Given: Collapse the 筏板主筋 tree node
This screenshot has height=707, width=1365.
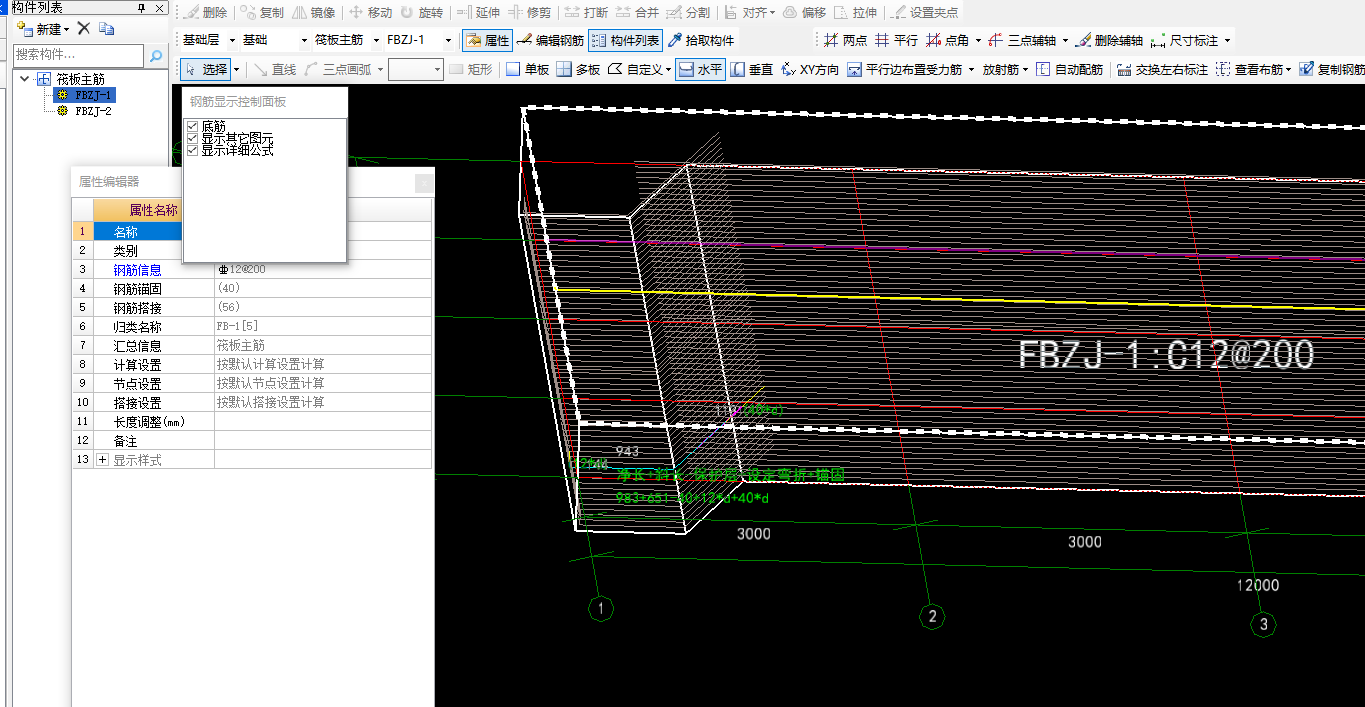Looking at the screenshot, I should 24,79.
